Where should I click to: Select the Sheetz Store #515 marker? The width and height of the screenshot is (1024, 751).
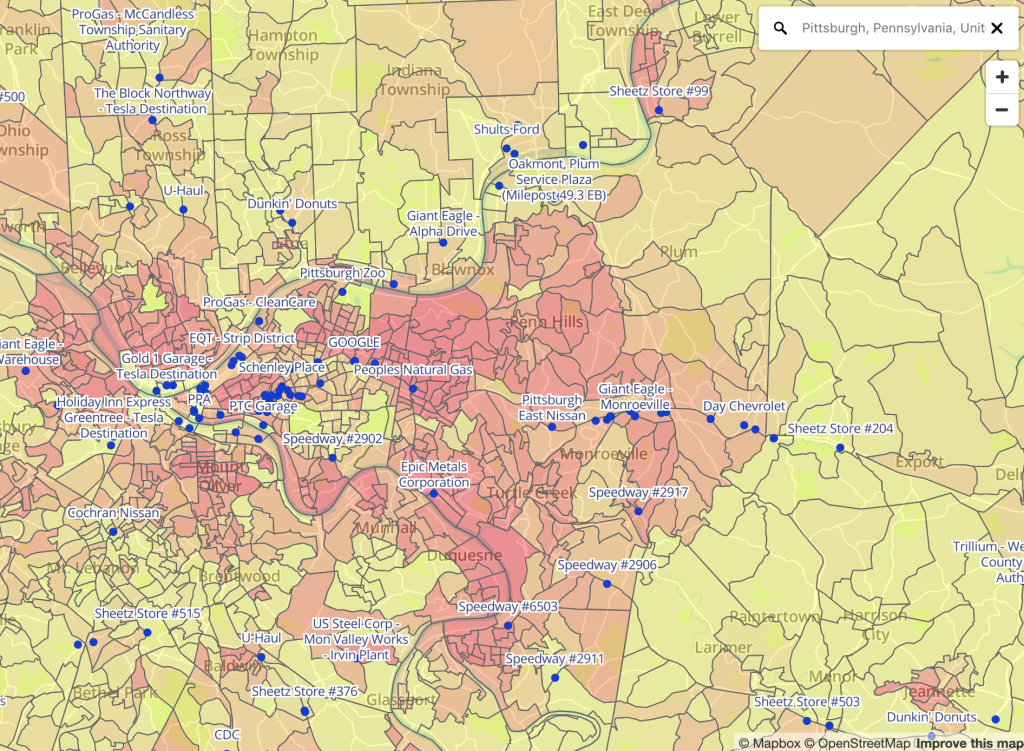147,632
